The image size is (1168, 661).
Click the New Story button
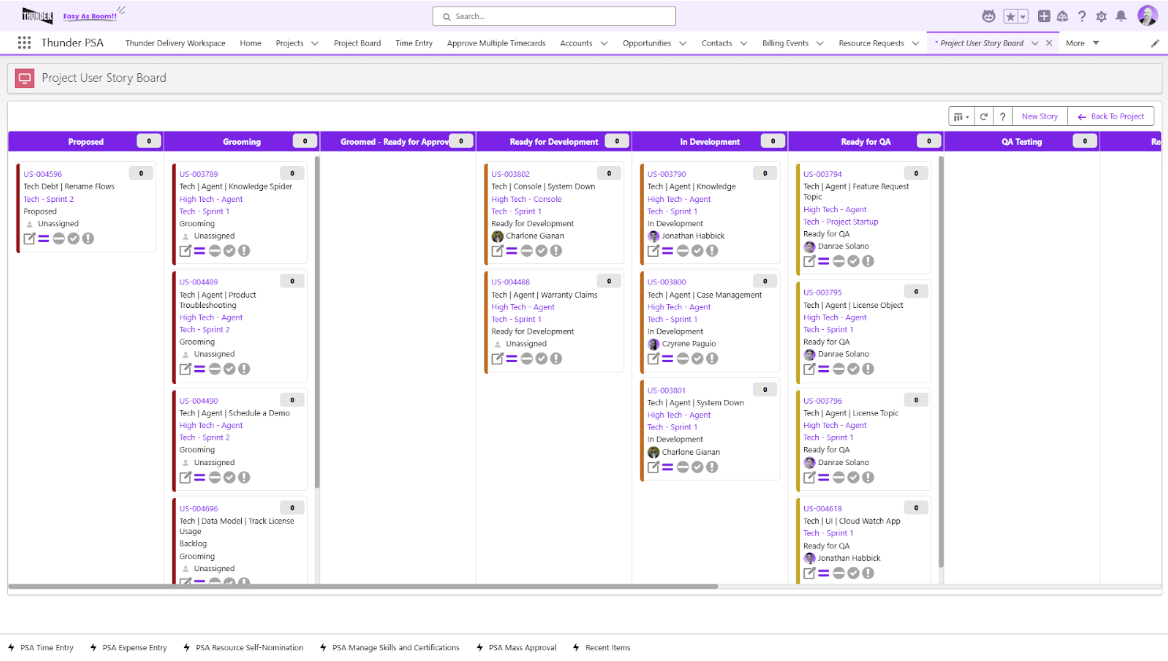pyautogui.click(x=1039, y=116)
